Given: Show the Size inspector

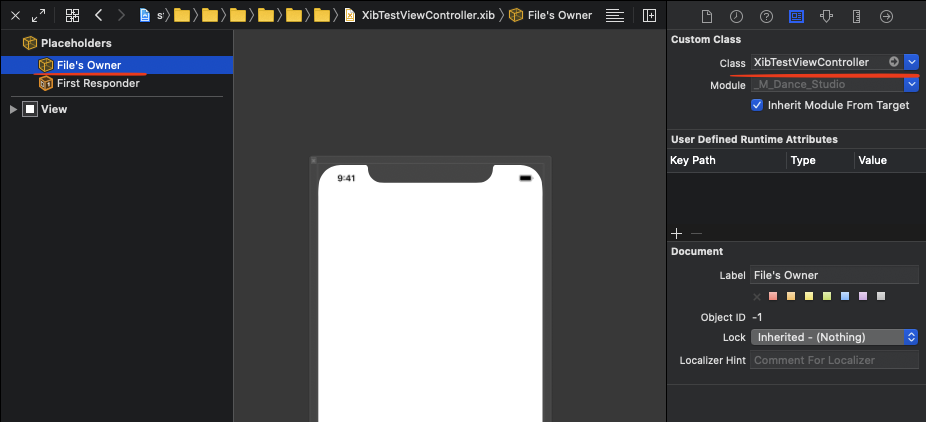Looking at the screenshot, I should (857, 17).
